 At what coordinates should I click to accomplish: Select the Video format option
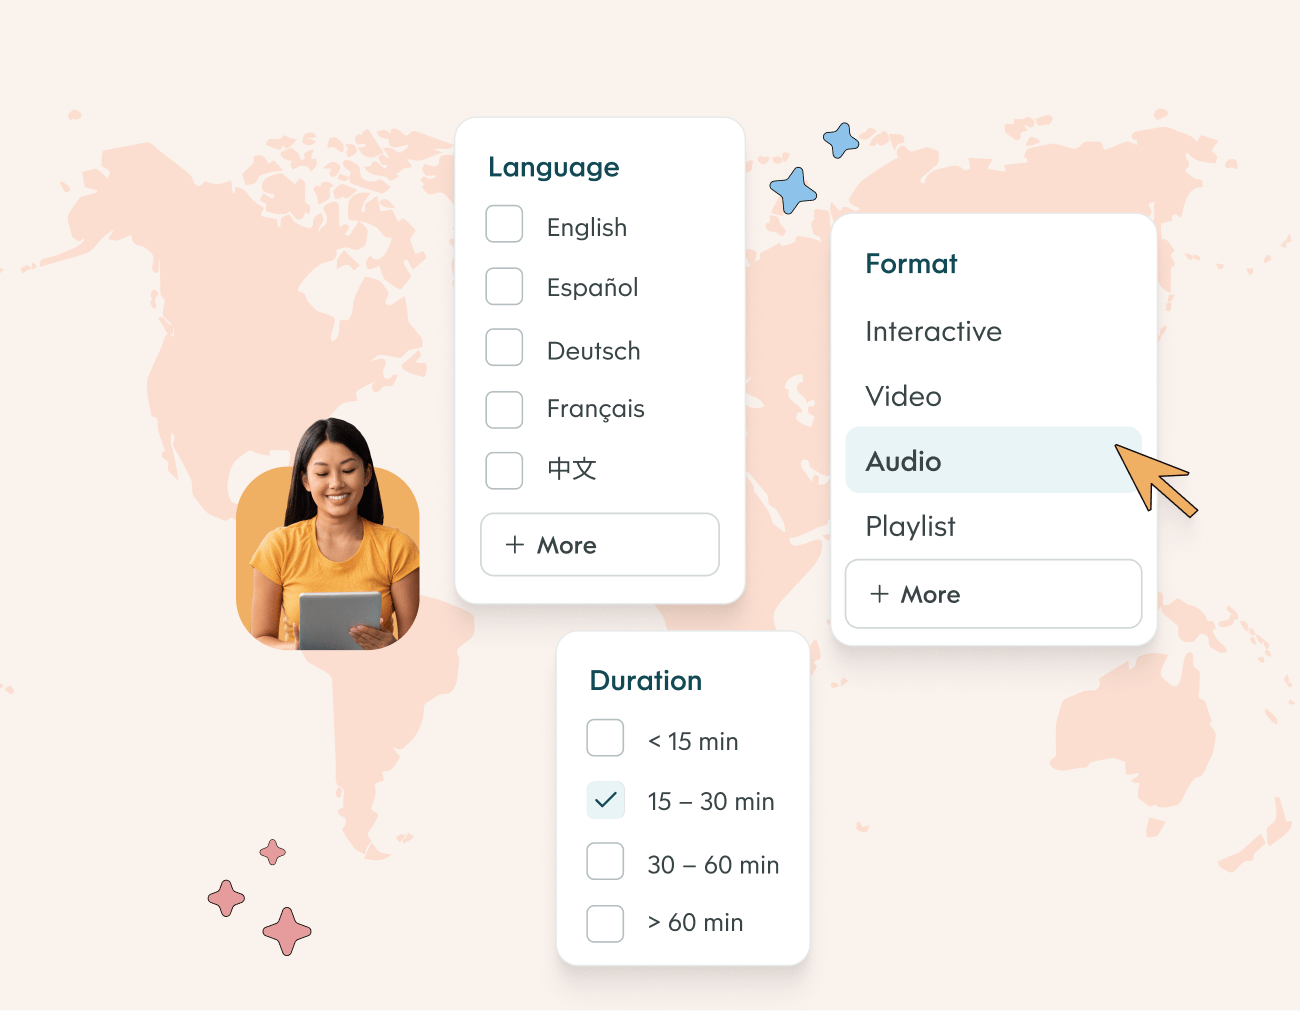[903, 397]
